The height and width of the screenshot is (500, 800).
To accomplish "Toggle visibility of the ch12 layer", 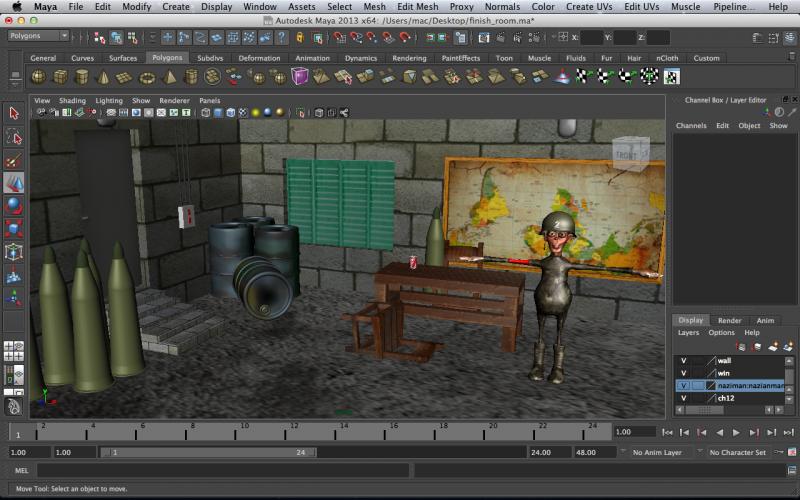I will point(684,398).
